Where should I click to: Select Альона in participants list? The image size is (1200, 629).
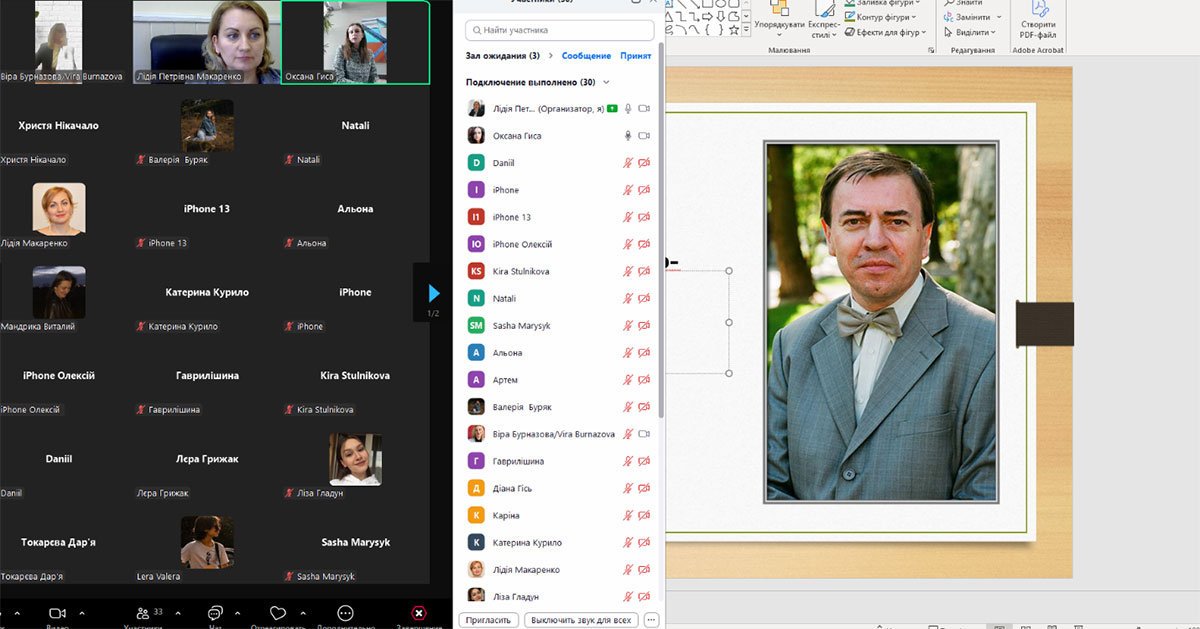pyautogui.click(x=560, y=352)
